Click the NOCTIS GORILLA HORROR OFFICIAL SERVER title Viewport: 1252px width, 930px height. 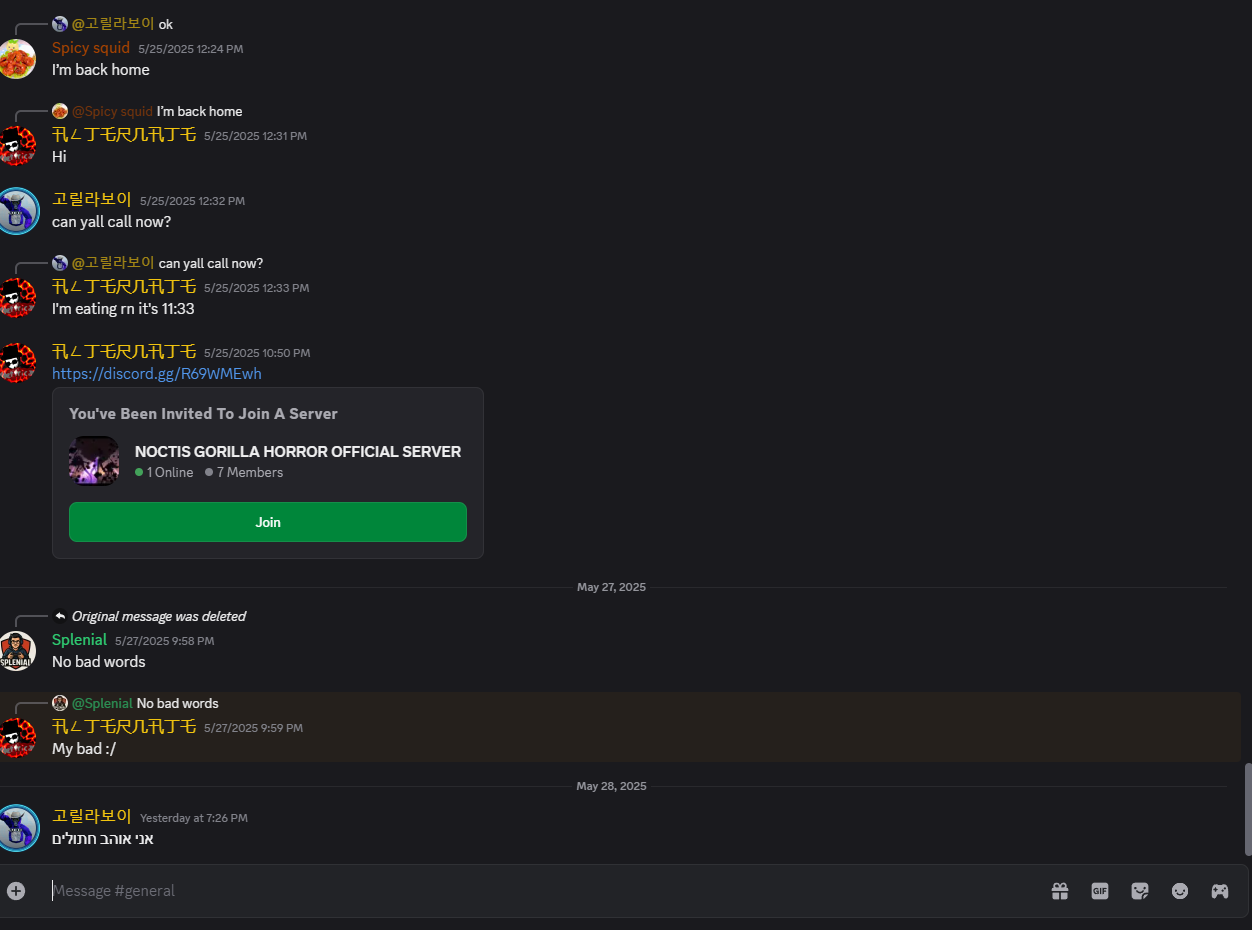(x=298, y=452)
